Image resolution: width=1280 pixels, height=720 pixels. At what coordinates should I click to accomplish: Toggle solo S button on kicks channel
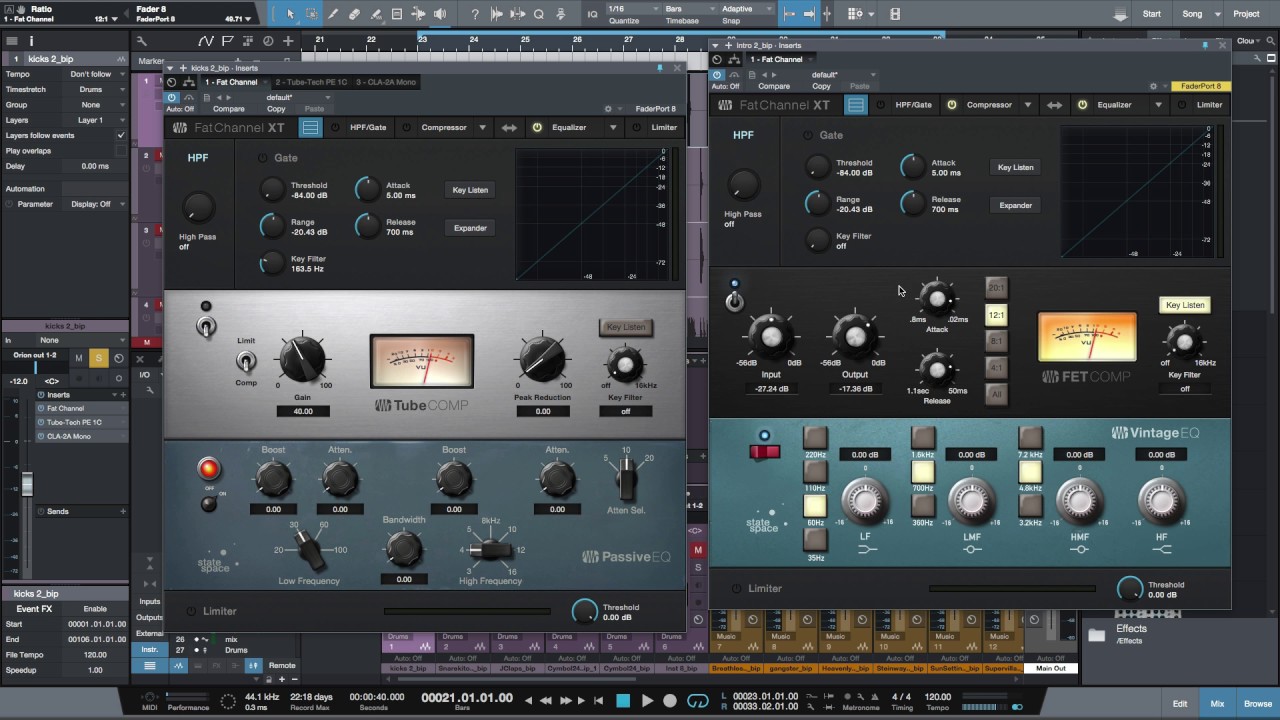pyautogui.click(x=98, y=358)
